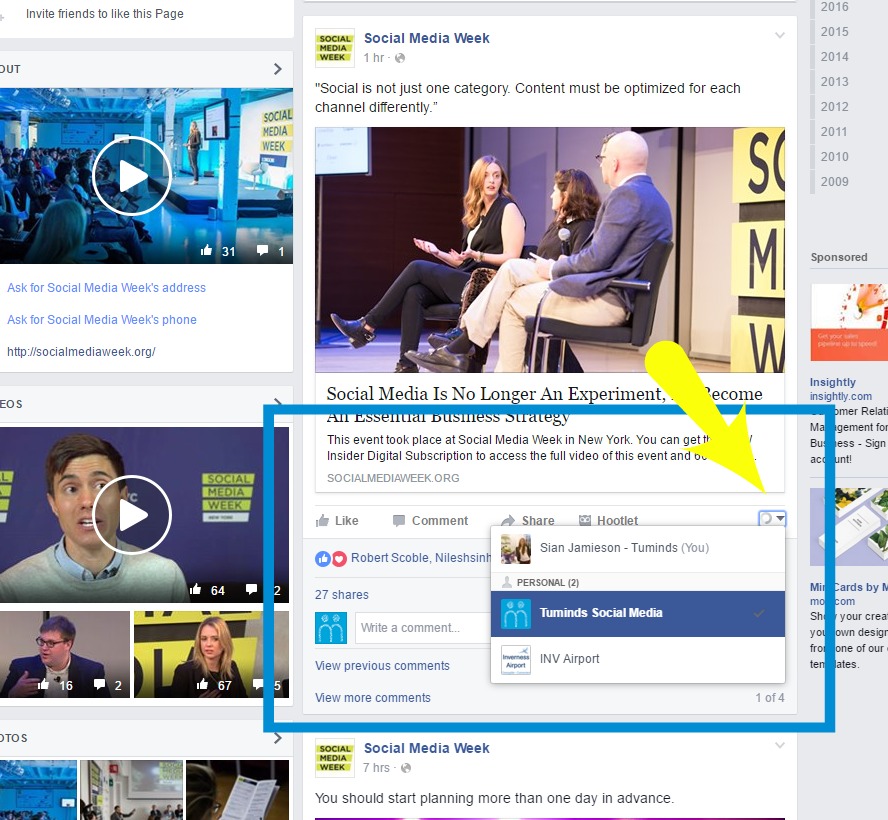
Task: Share the Social Media Week post
Action: click(528, 520)
